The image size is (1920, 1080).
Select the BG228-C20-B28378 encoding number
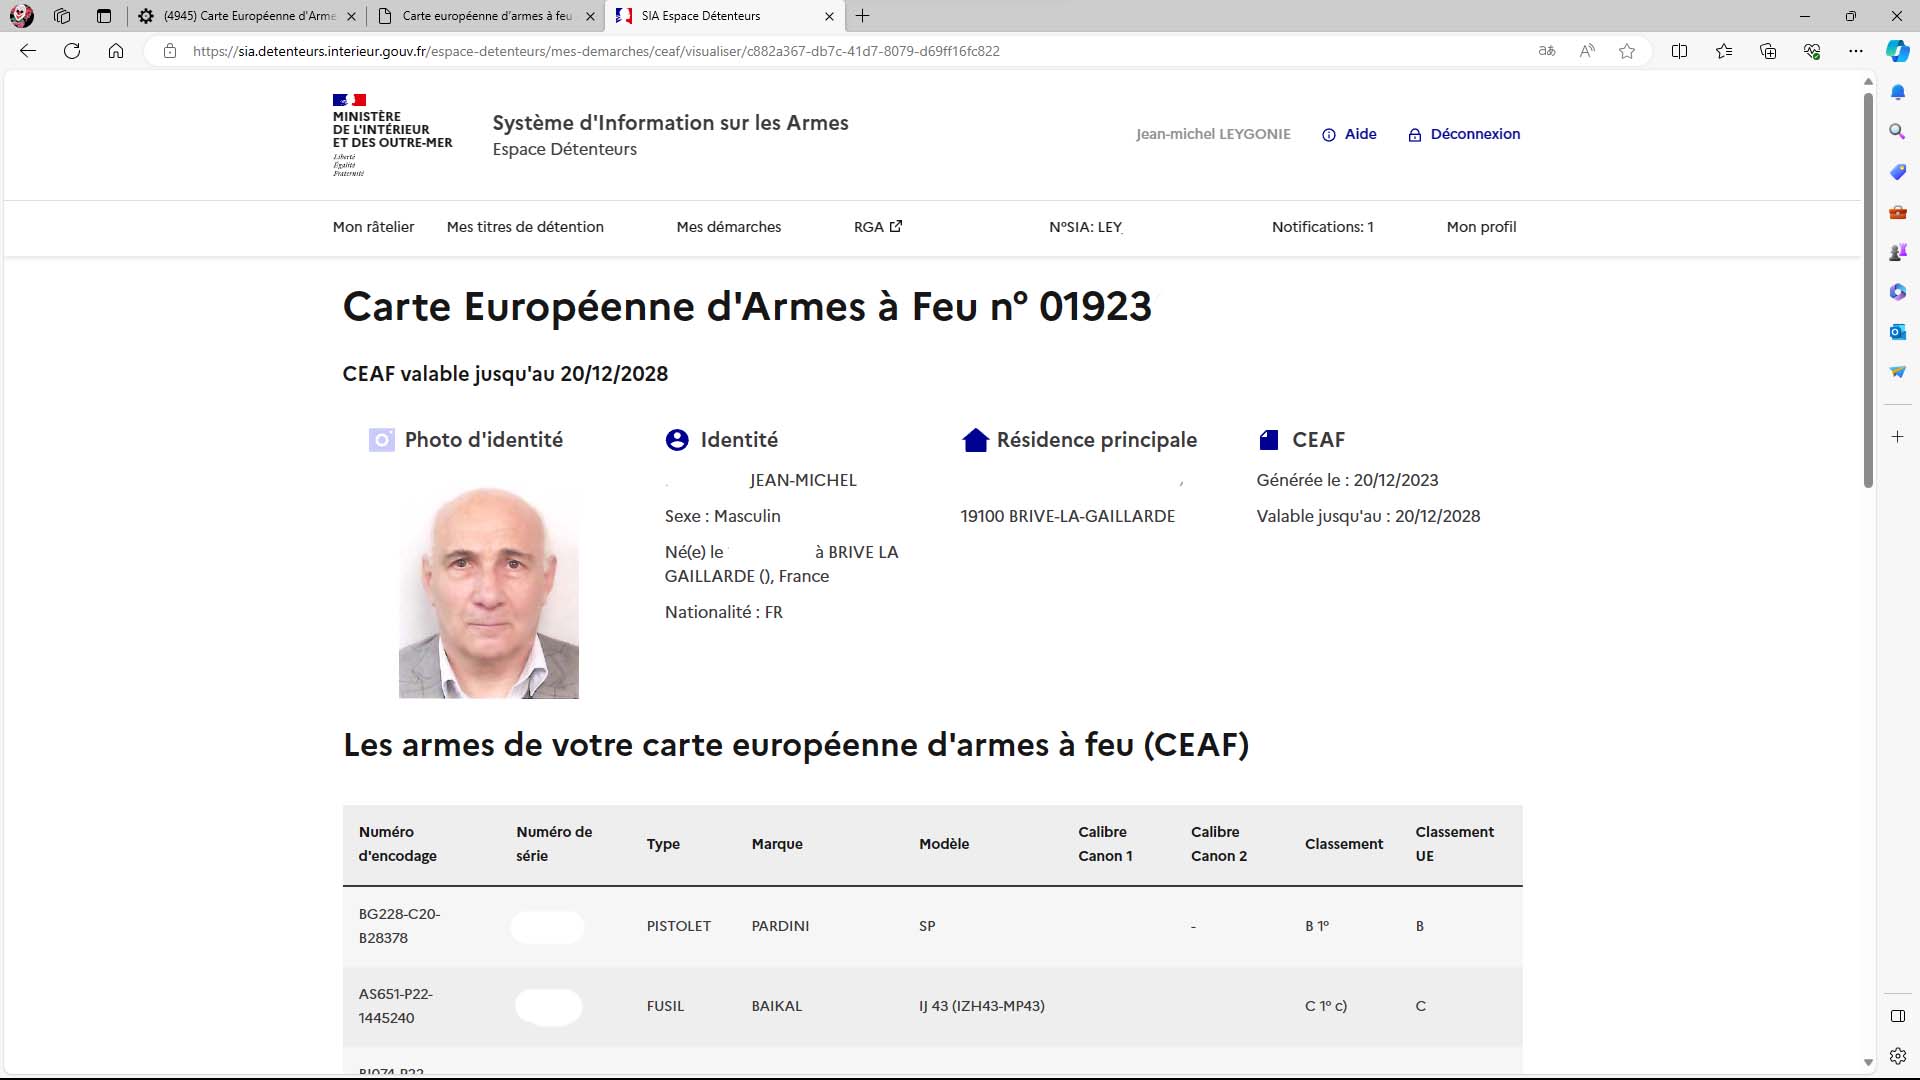pos(399,926)
